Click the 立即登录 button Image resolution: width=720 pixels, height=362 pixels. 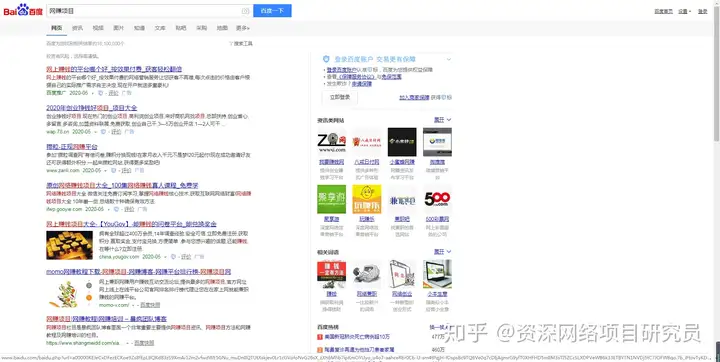(x=340, y=97)
